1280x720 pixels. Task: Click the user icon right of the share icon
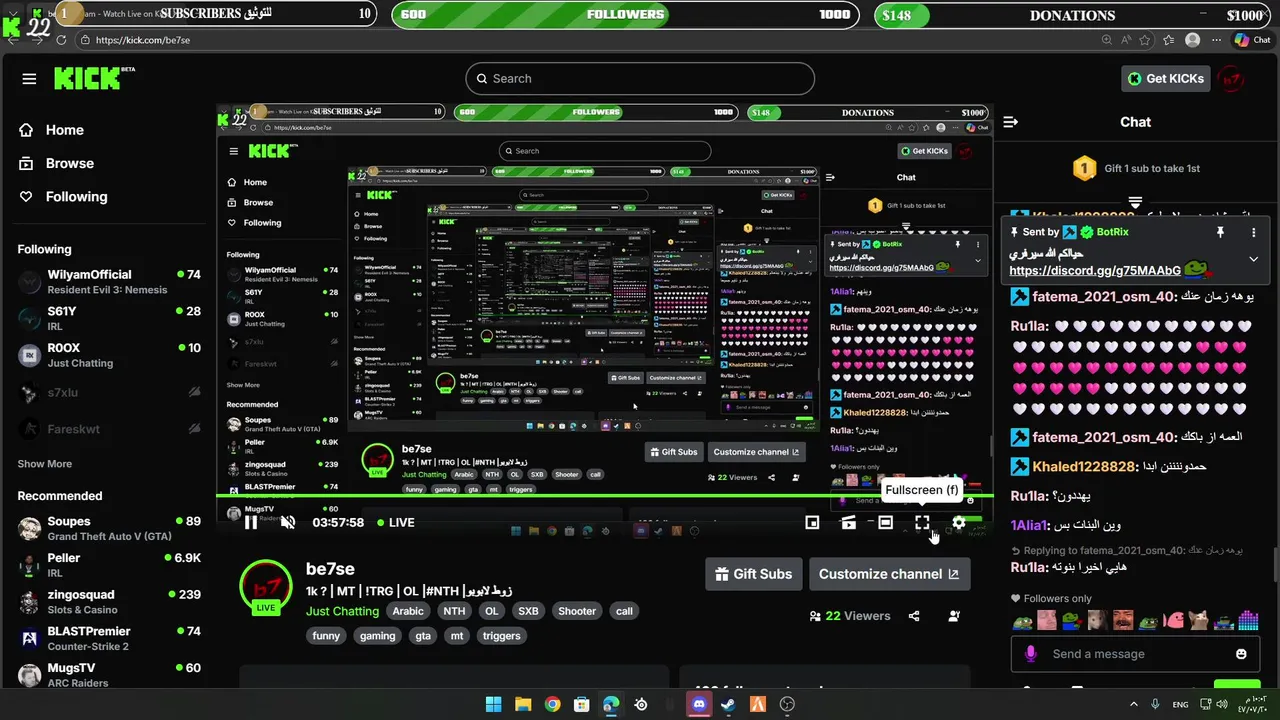(x=954, y=616)
